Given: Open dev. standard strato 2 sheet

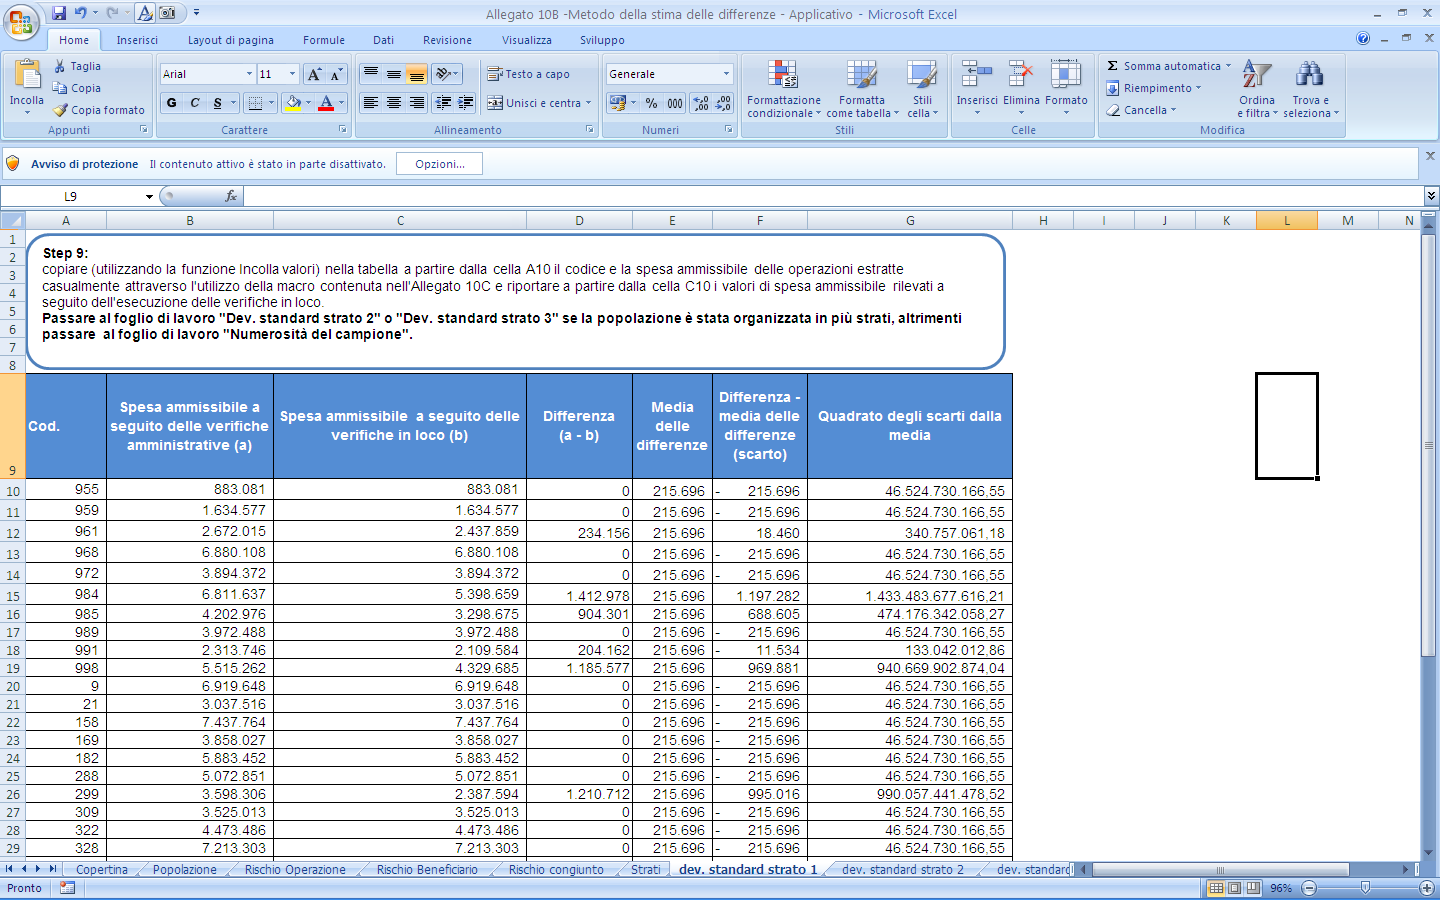Looking at the screenshot, I should tap(903, 870).
